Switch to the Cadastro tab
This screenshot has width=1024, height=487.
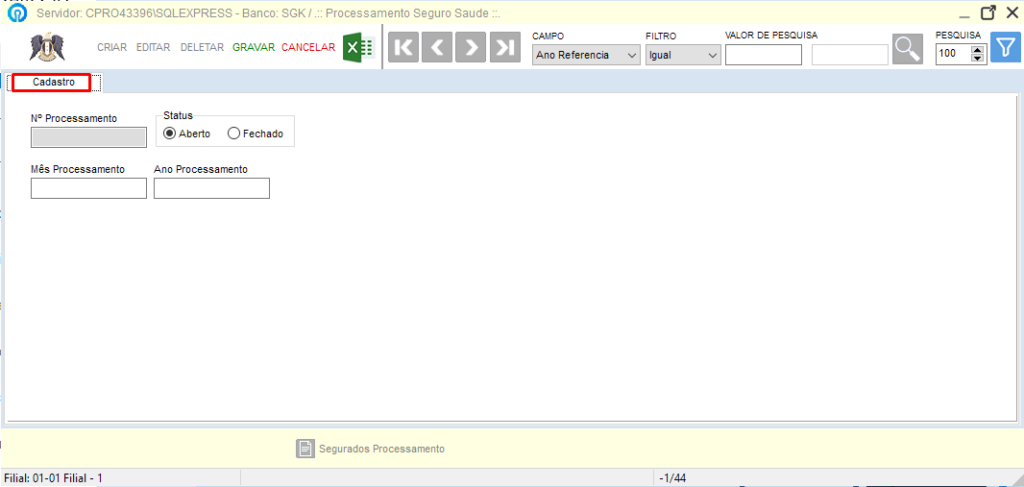[54, 83]
